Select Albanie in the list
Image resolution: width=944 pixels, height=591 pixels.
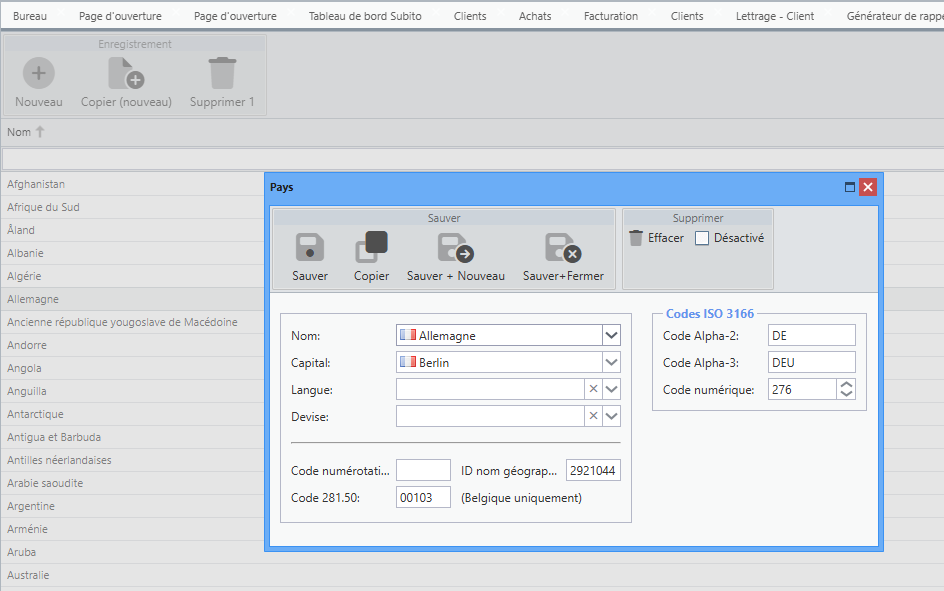[x=25, y=253]
